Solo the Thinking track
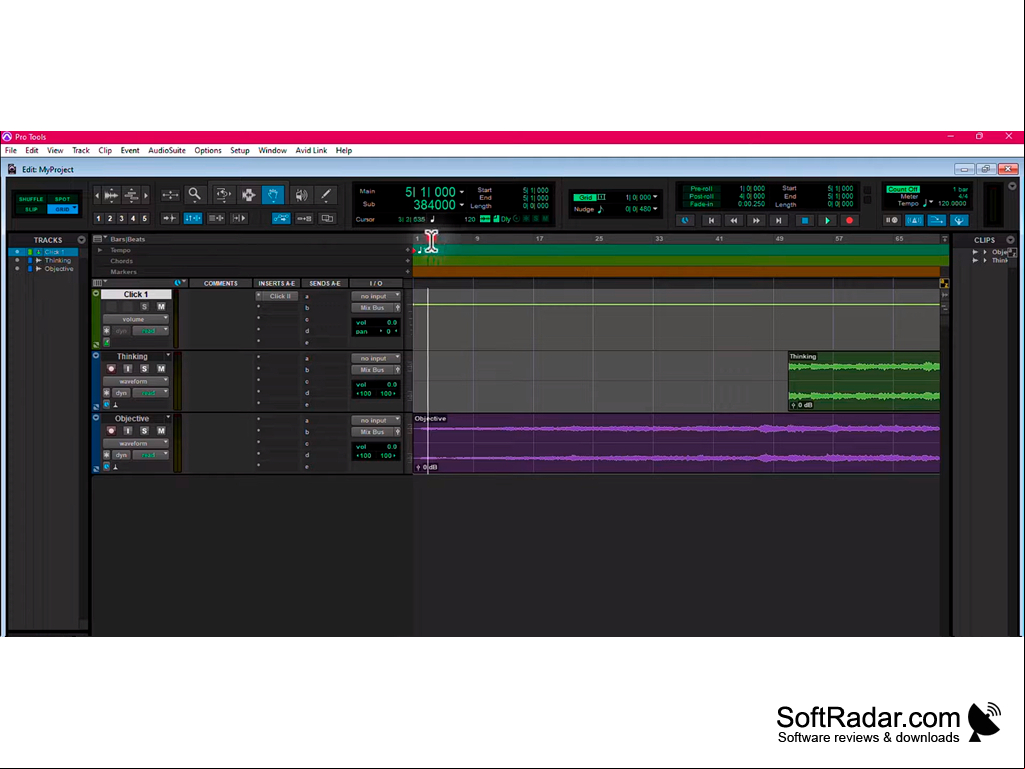Screen dimensions: 1025x769 pyautogui.click(x=144, y=369)
